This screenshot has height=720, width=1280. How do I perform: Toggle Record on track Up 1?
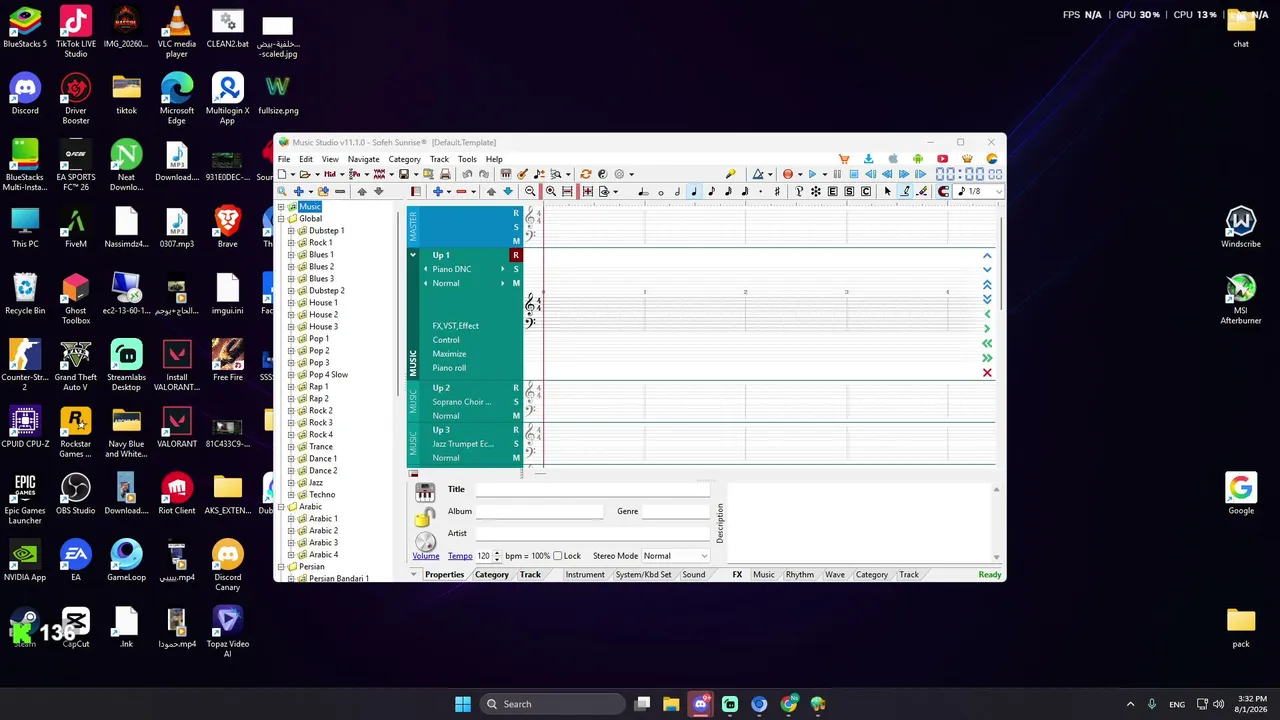pos(516,255)
